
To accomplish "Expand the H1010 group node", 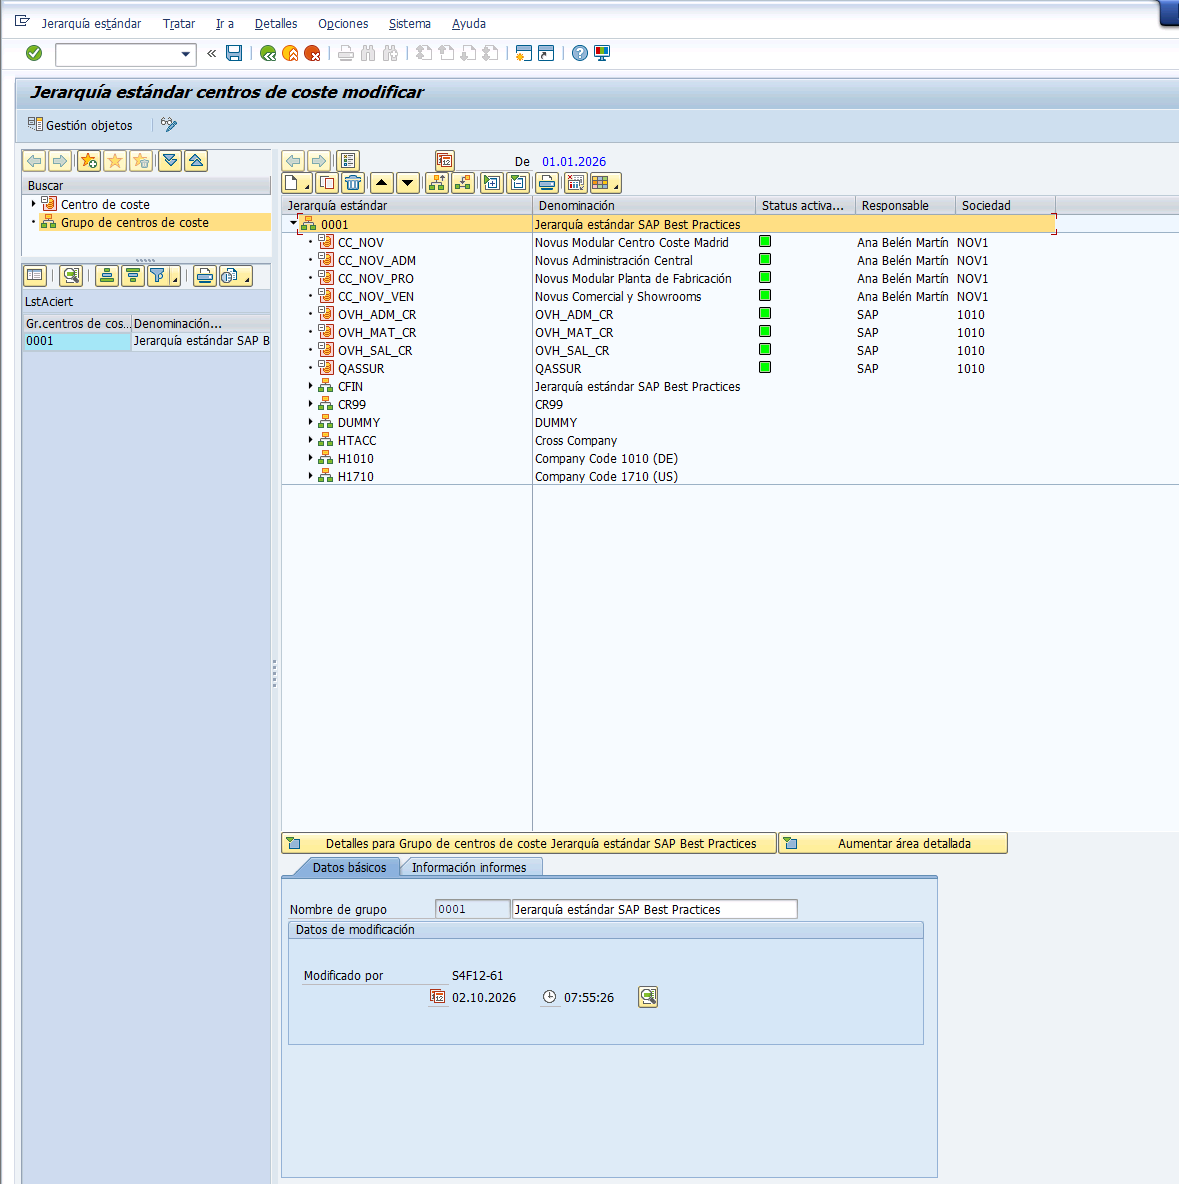I will coord(310,458).
